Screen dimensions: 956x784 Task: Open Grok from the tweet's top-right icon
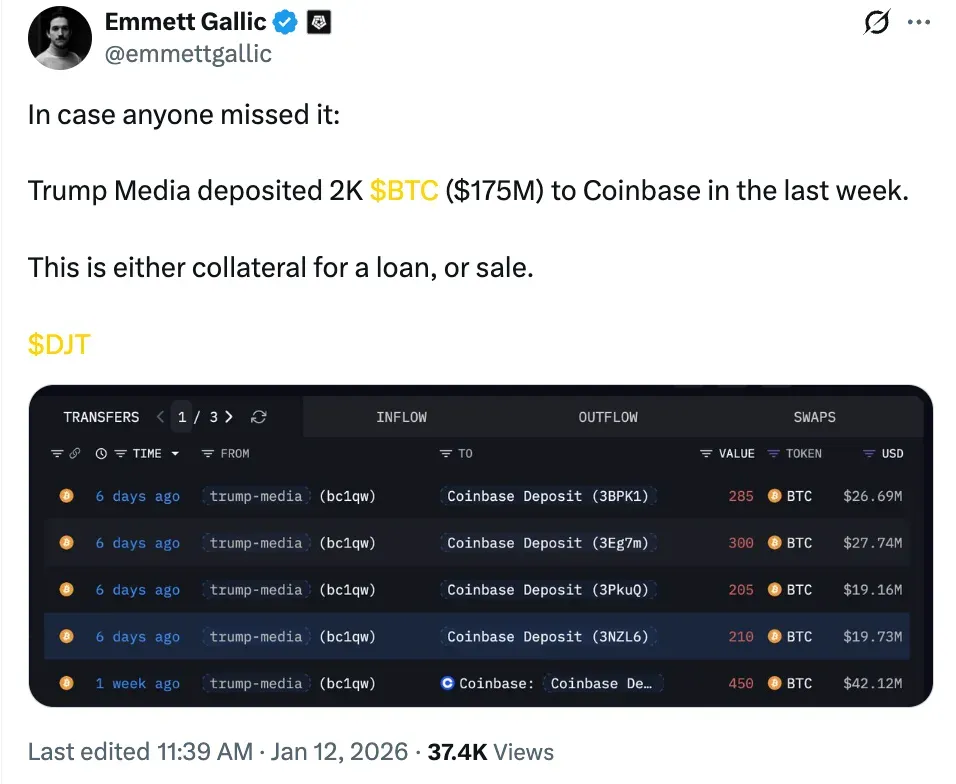(x=875, y=22)
